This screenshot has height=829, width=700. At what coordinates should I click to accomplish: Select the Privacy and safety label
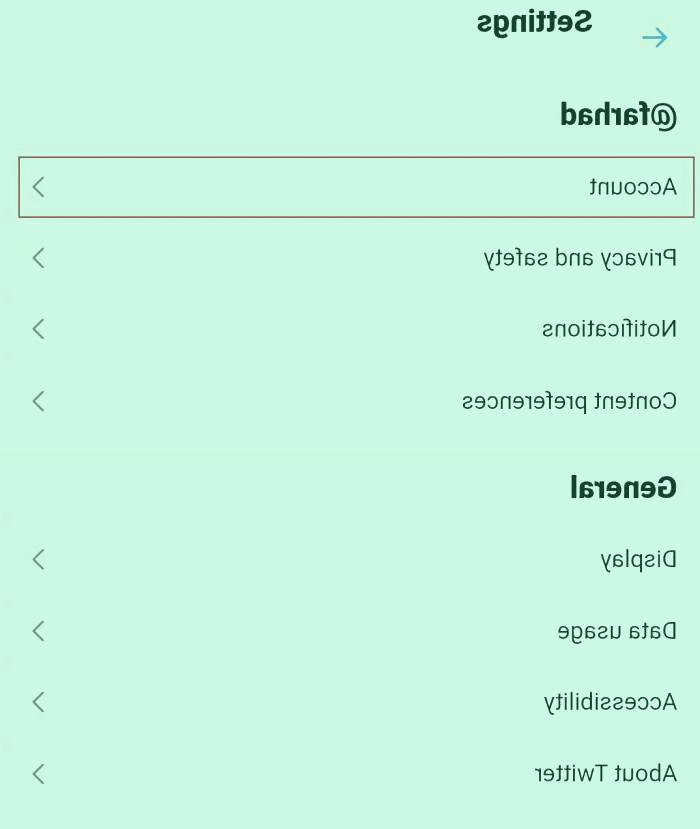(580, 258)
